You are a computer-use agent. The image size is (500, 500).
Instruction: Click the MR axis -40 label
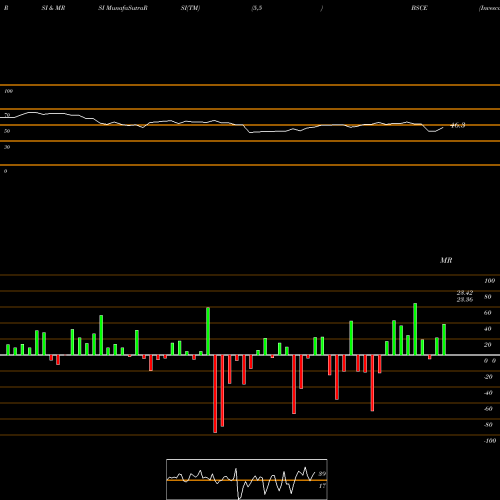[x=488, y=393]
